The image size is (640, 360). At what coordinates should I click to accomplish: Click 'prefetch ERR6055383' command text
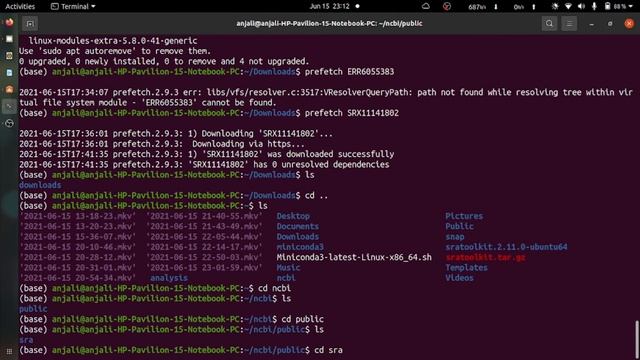pos(349,72)
